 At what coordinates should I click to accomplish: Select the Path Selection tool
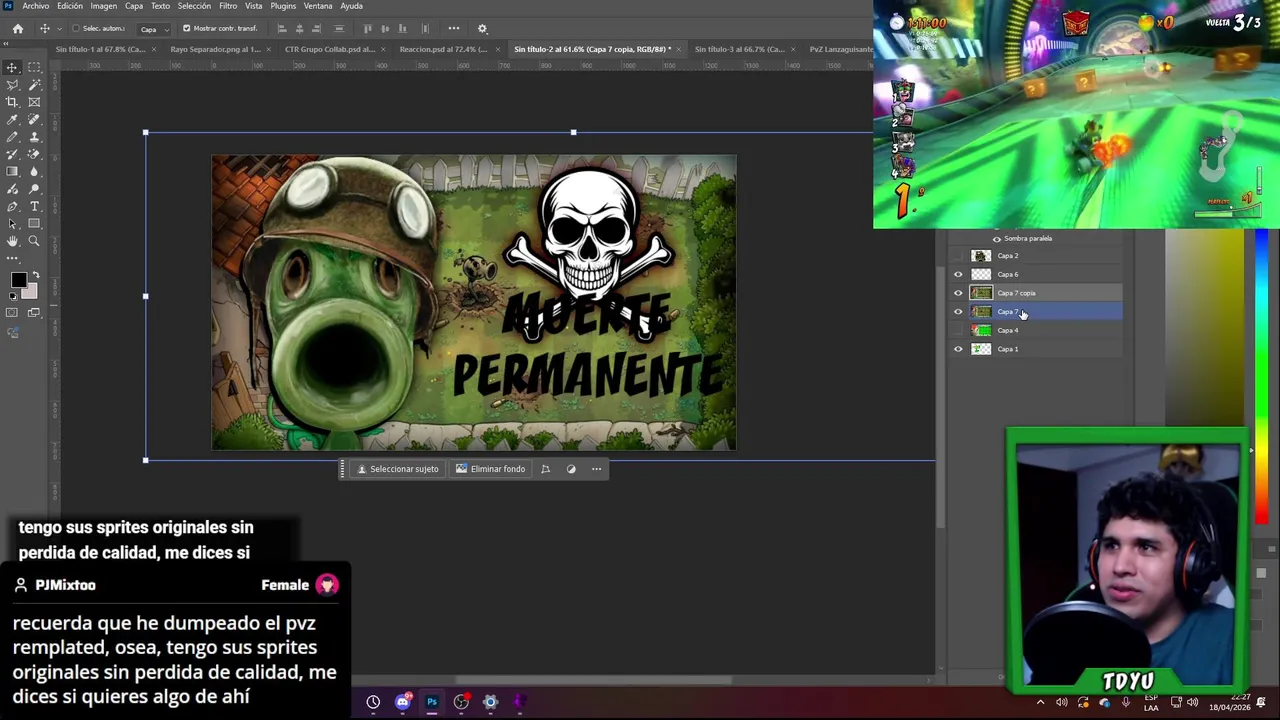click(12, 224)
